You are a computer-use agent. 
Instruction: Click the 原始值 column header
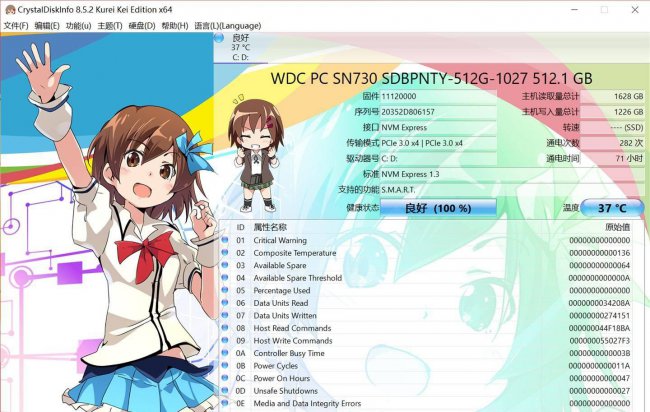click(x=617, y=227)
